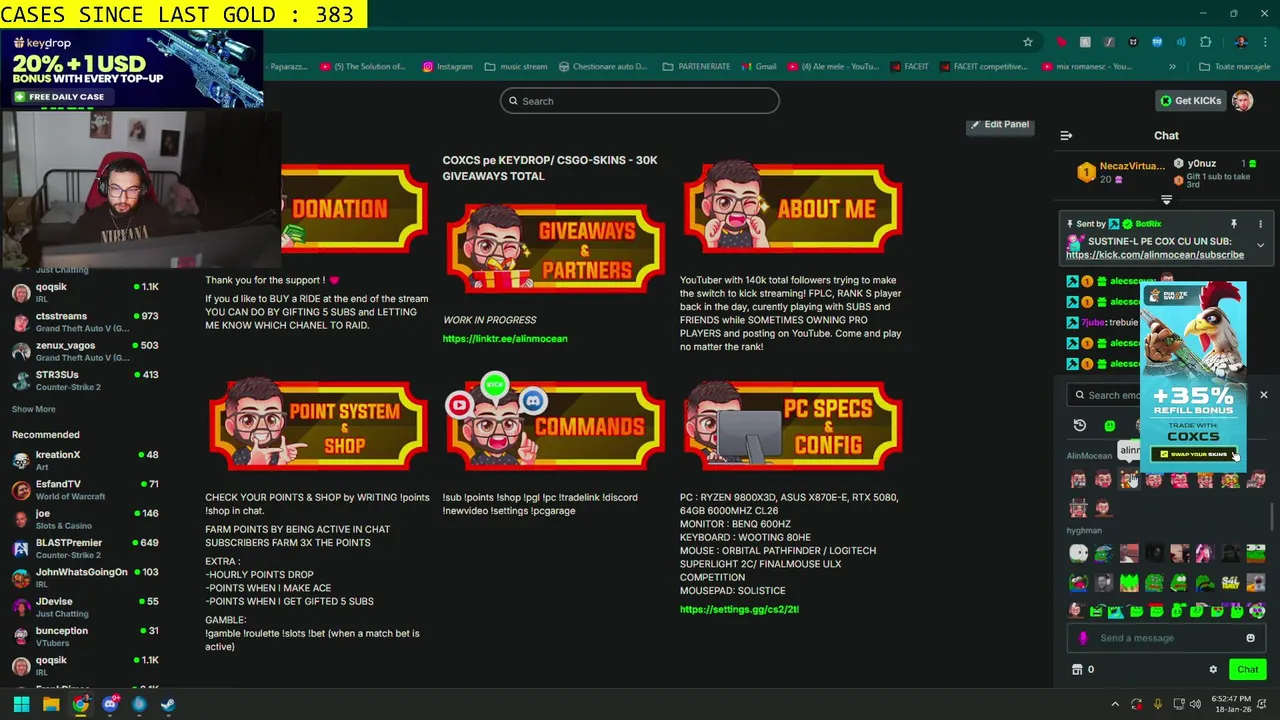Image resolution: width=1280 pixels, height=720 pixels.
Task: Click the Send a message input
Action: point(1165,638)
